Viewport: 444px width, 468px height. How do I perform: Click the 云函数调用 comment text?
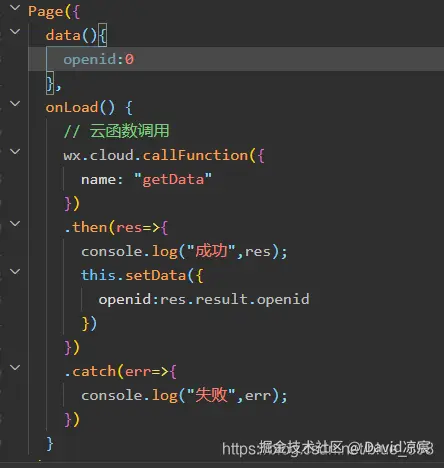129,130
